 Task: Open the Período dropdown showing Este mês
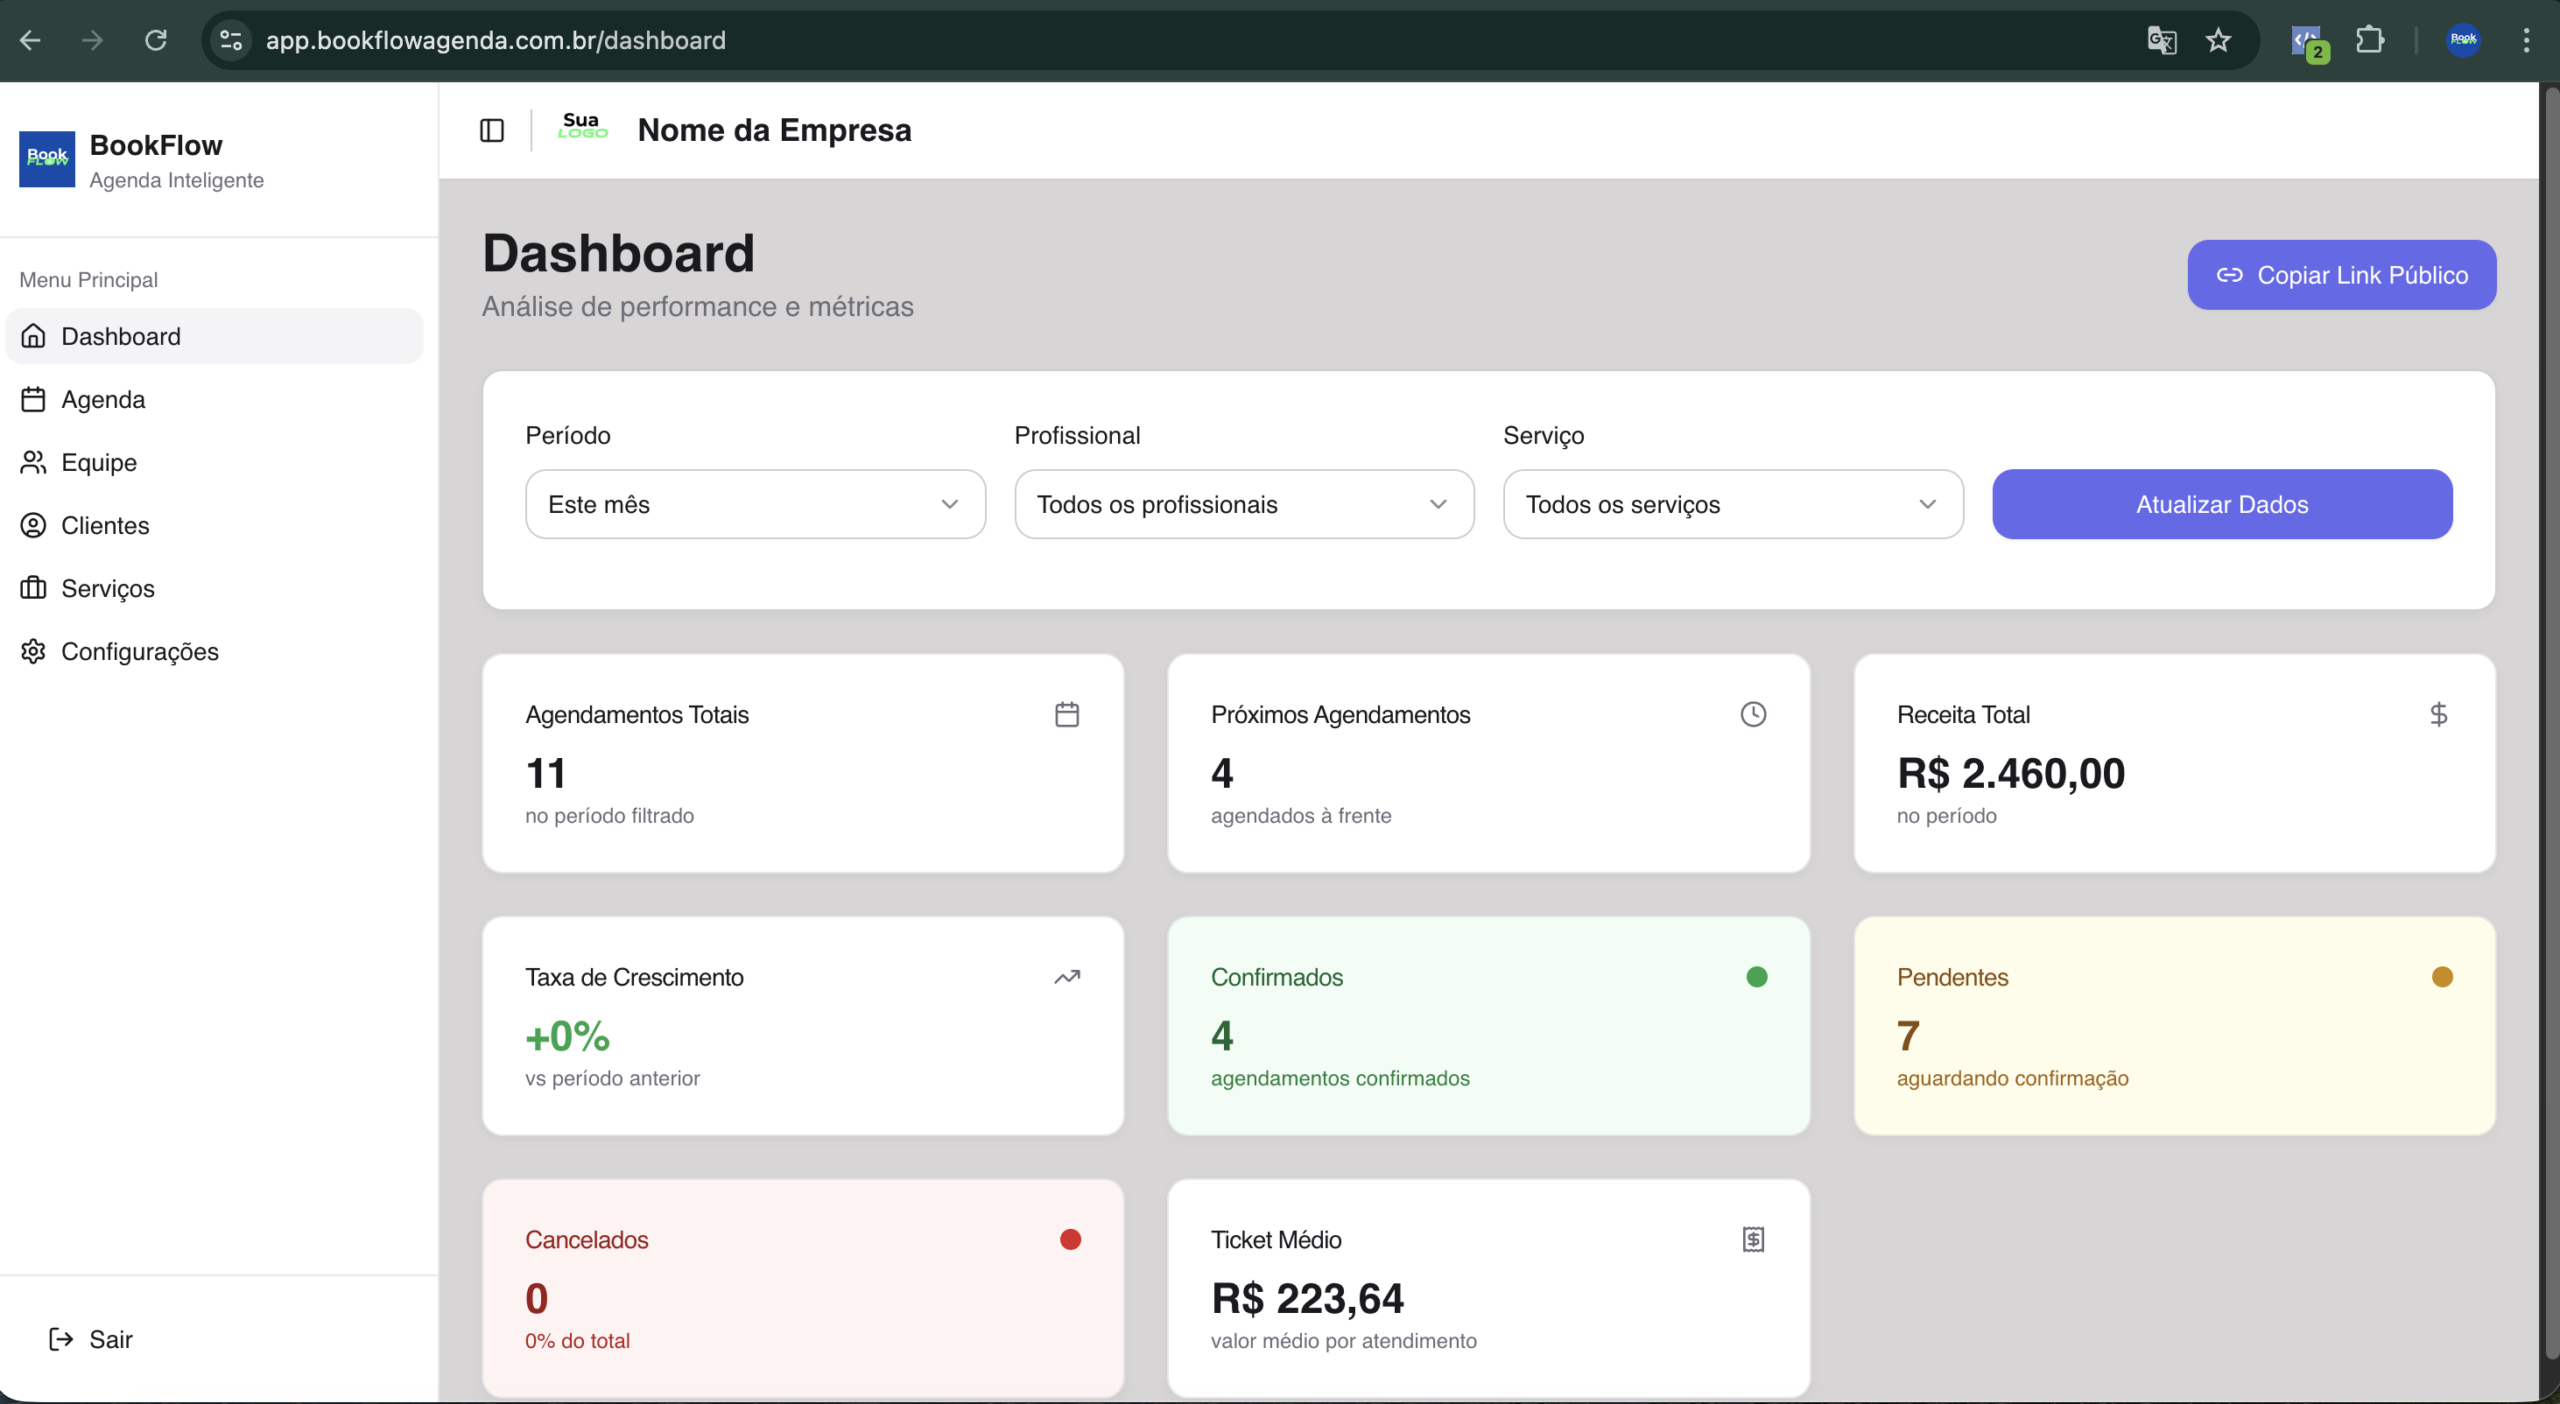tap(755, 504)
